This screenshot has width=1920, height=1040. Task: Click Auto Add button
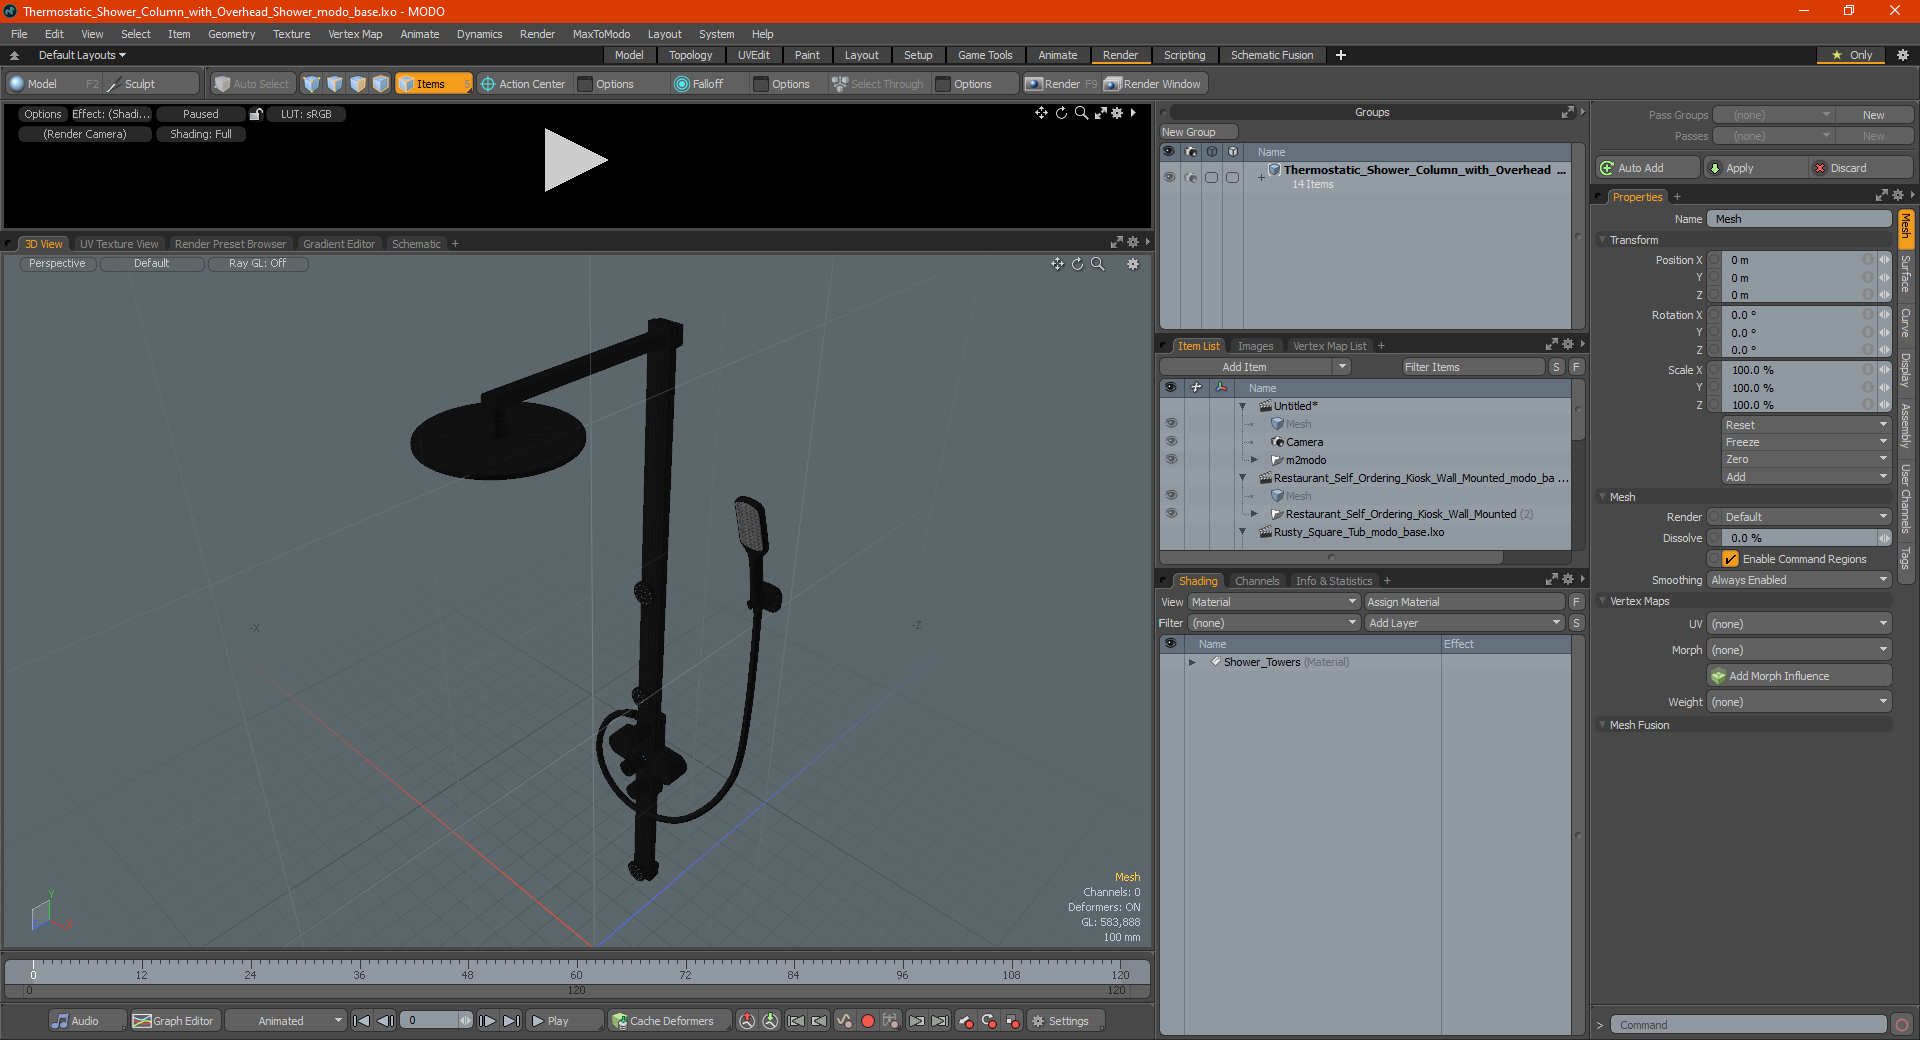[1647, 168]
